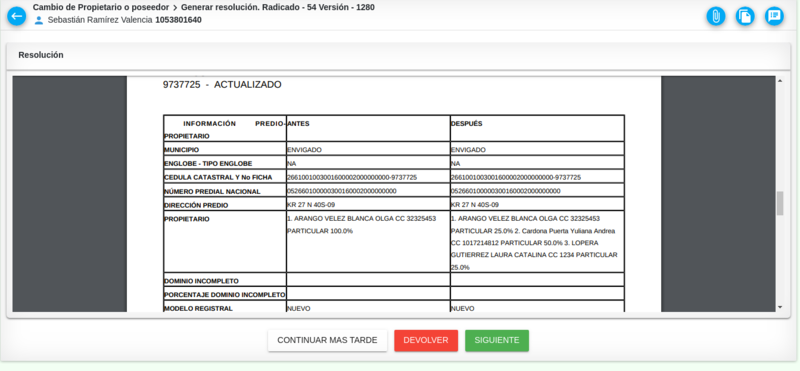Click 'NUEVO' in the DESPUÉS column
This screenshot has height=371, width=800.
[x=462, y=309]
